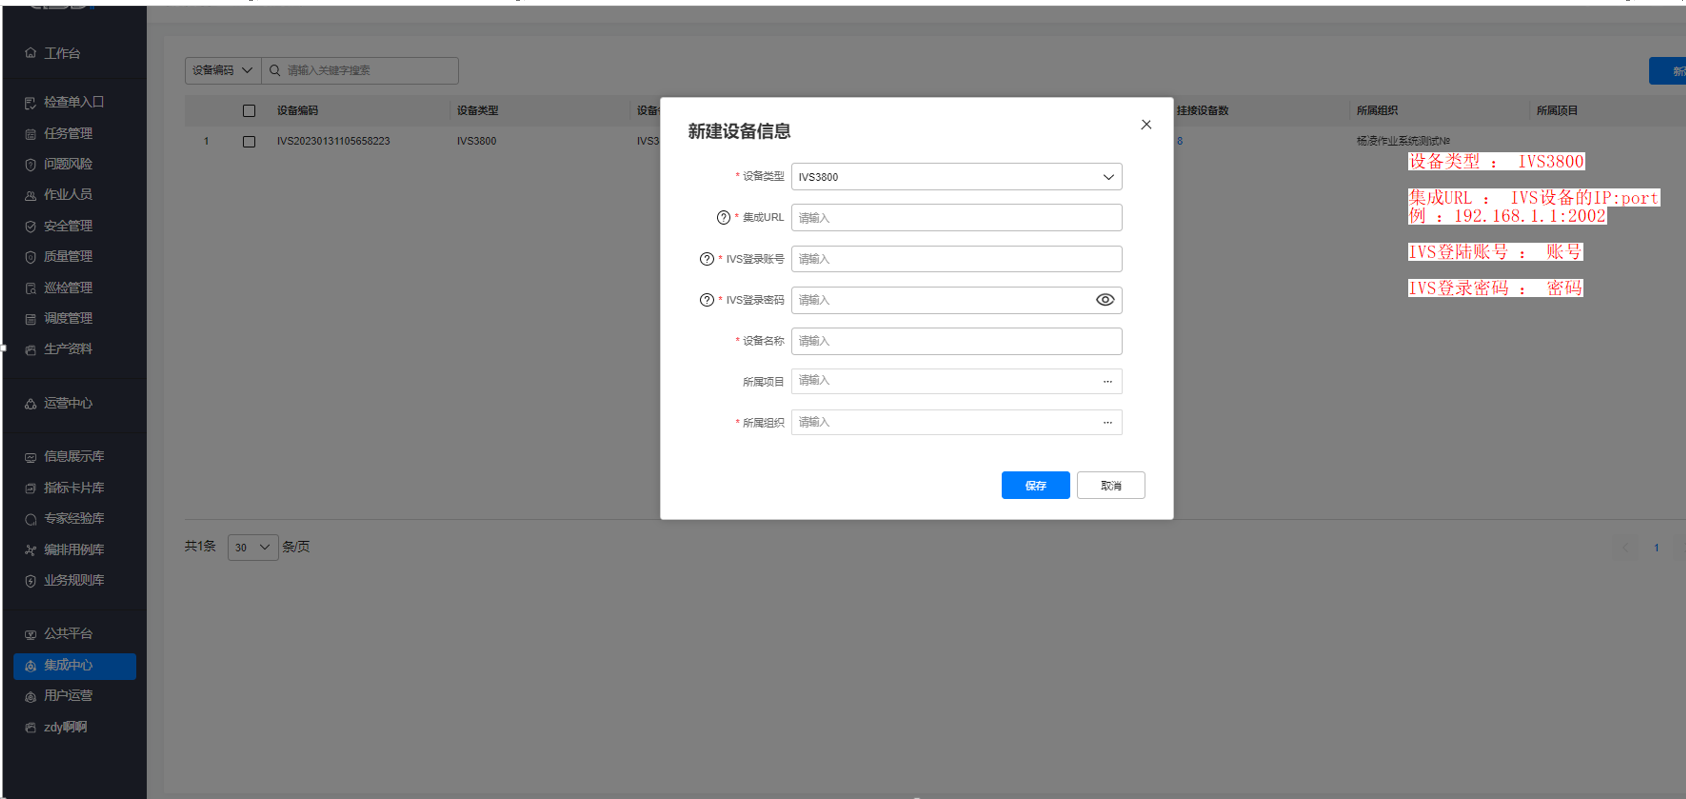The height and width of the screenshot is (799, 1686).
Task: Click the 运营中心 sidebar icon
Action: 30,404
